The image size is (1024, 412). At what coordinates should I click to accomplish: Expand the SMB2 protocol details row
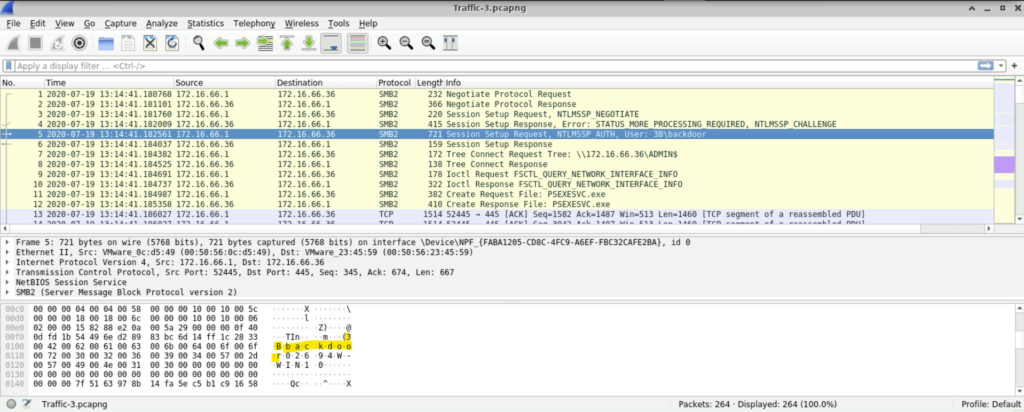click(x=8, y=290)
